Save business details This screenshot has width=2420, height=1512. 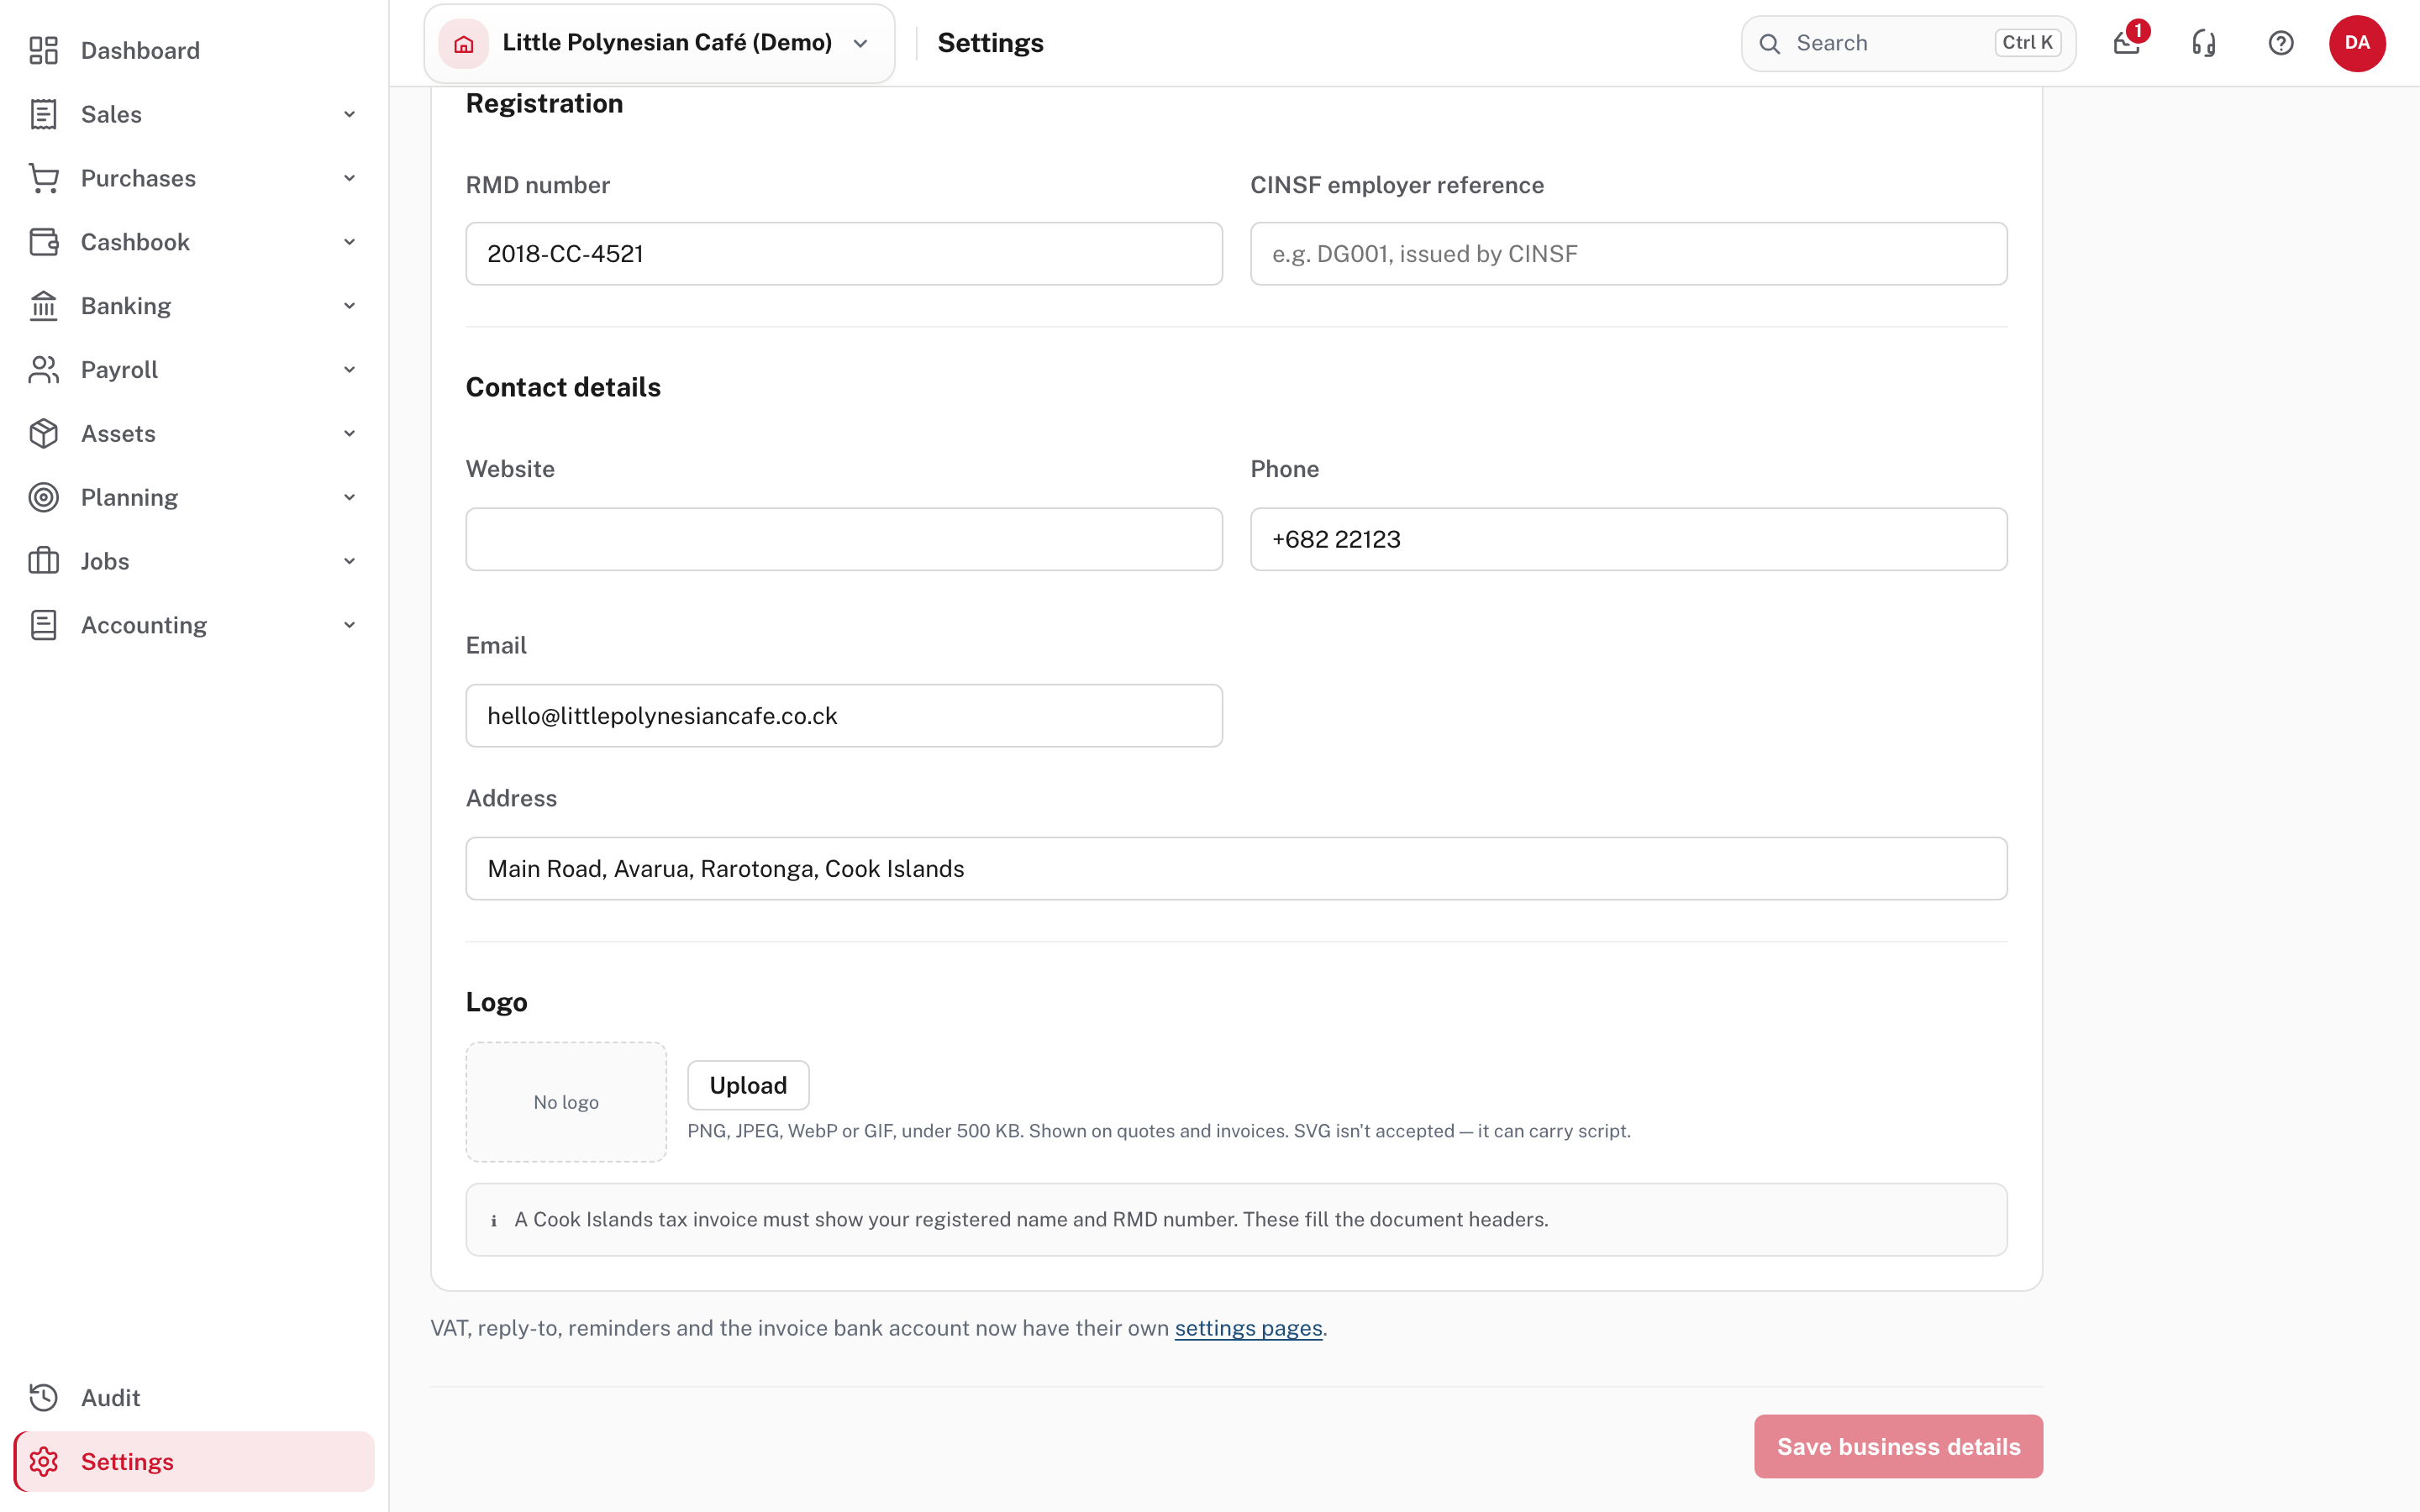tap(1898, 1446)
